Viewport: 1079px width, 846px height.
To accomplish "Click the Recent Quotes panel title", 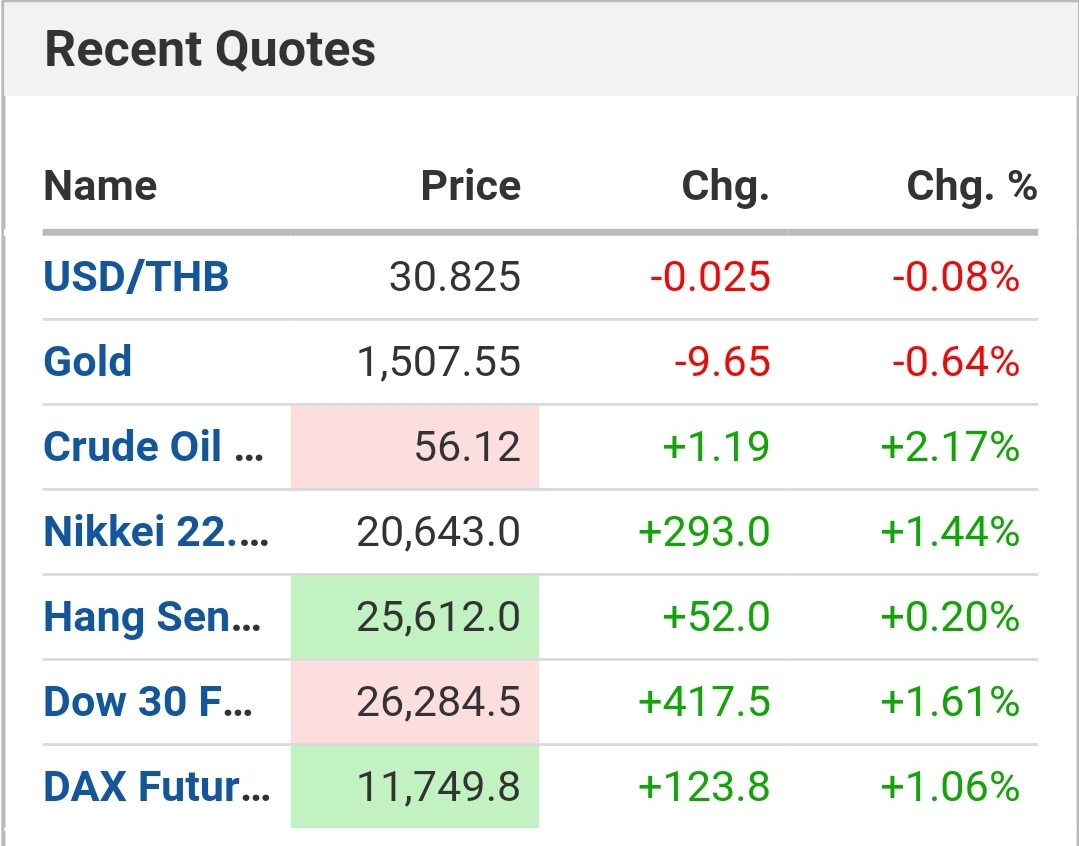I will click(210, 49).
